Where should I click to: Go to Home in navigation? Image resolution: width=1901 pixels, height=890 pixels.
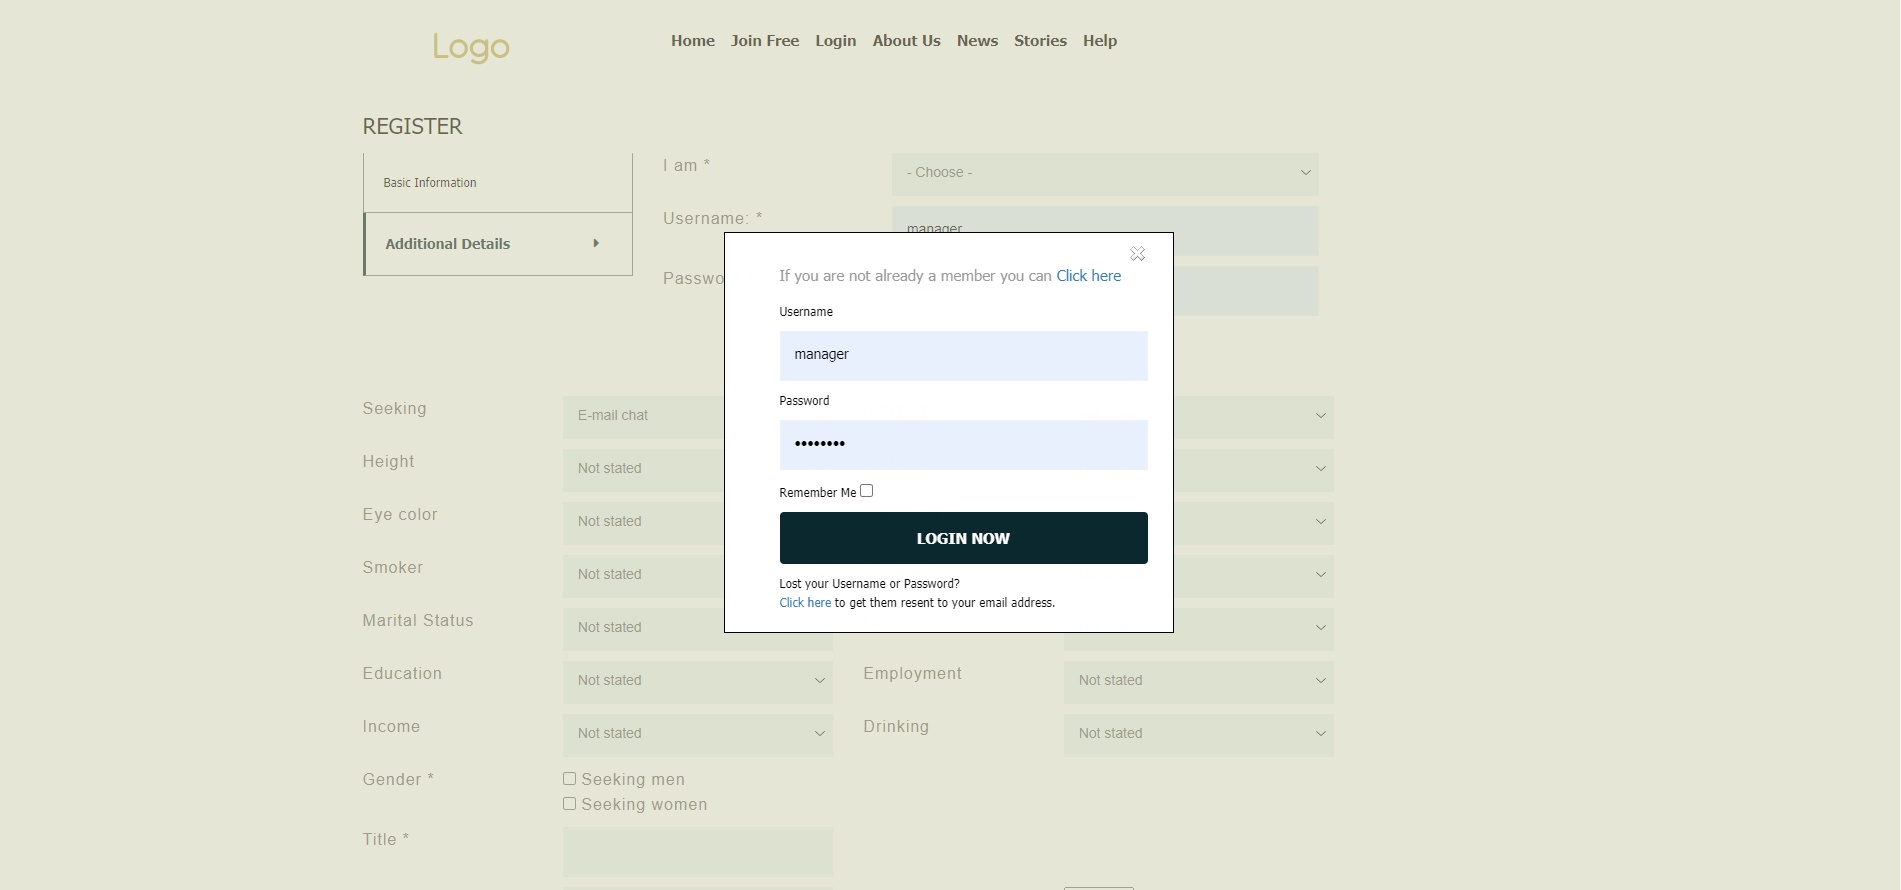pyautogui.click(x=692, y=41)
